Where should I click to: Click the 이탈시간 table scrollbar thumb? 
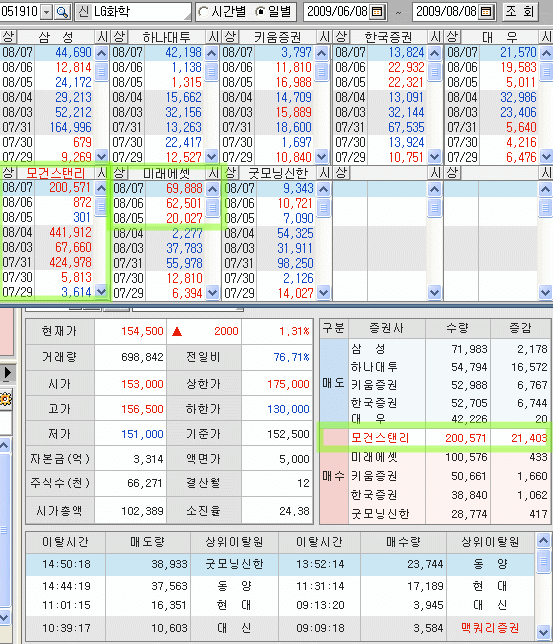pos(543,561)
